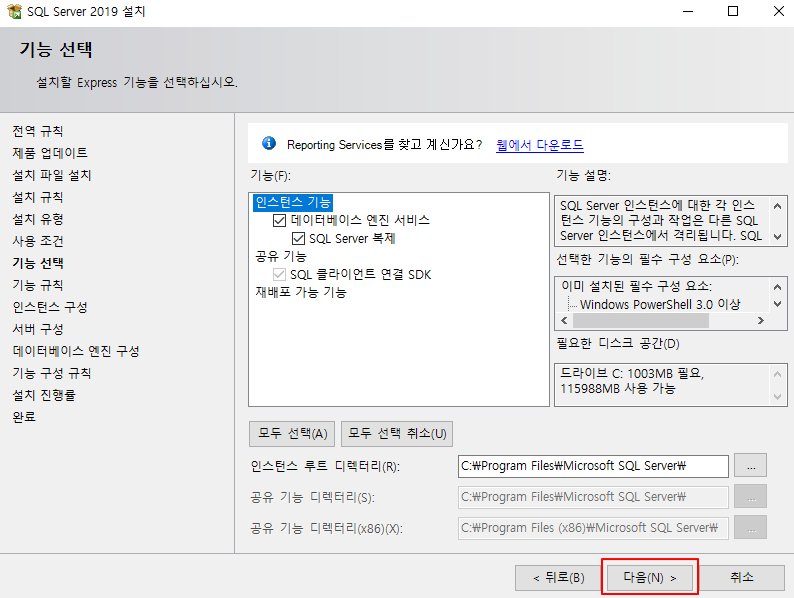Close the SQL Server 2019 설치 window

click(779, 11)
